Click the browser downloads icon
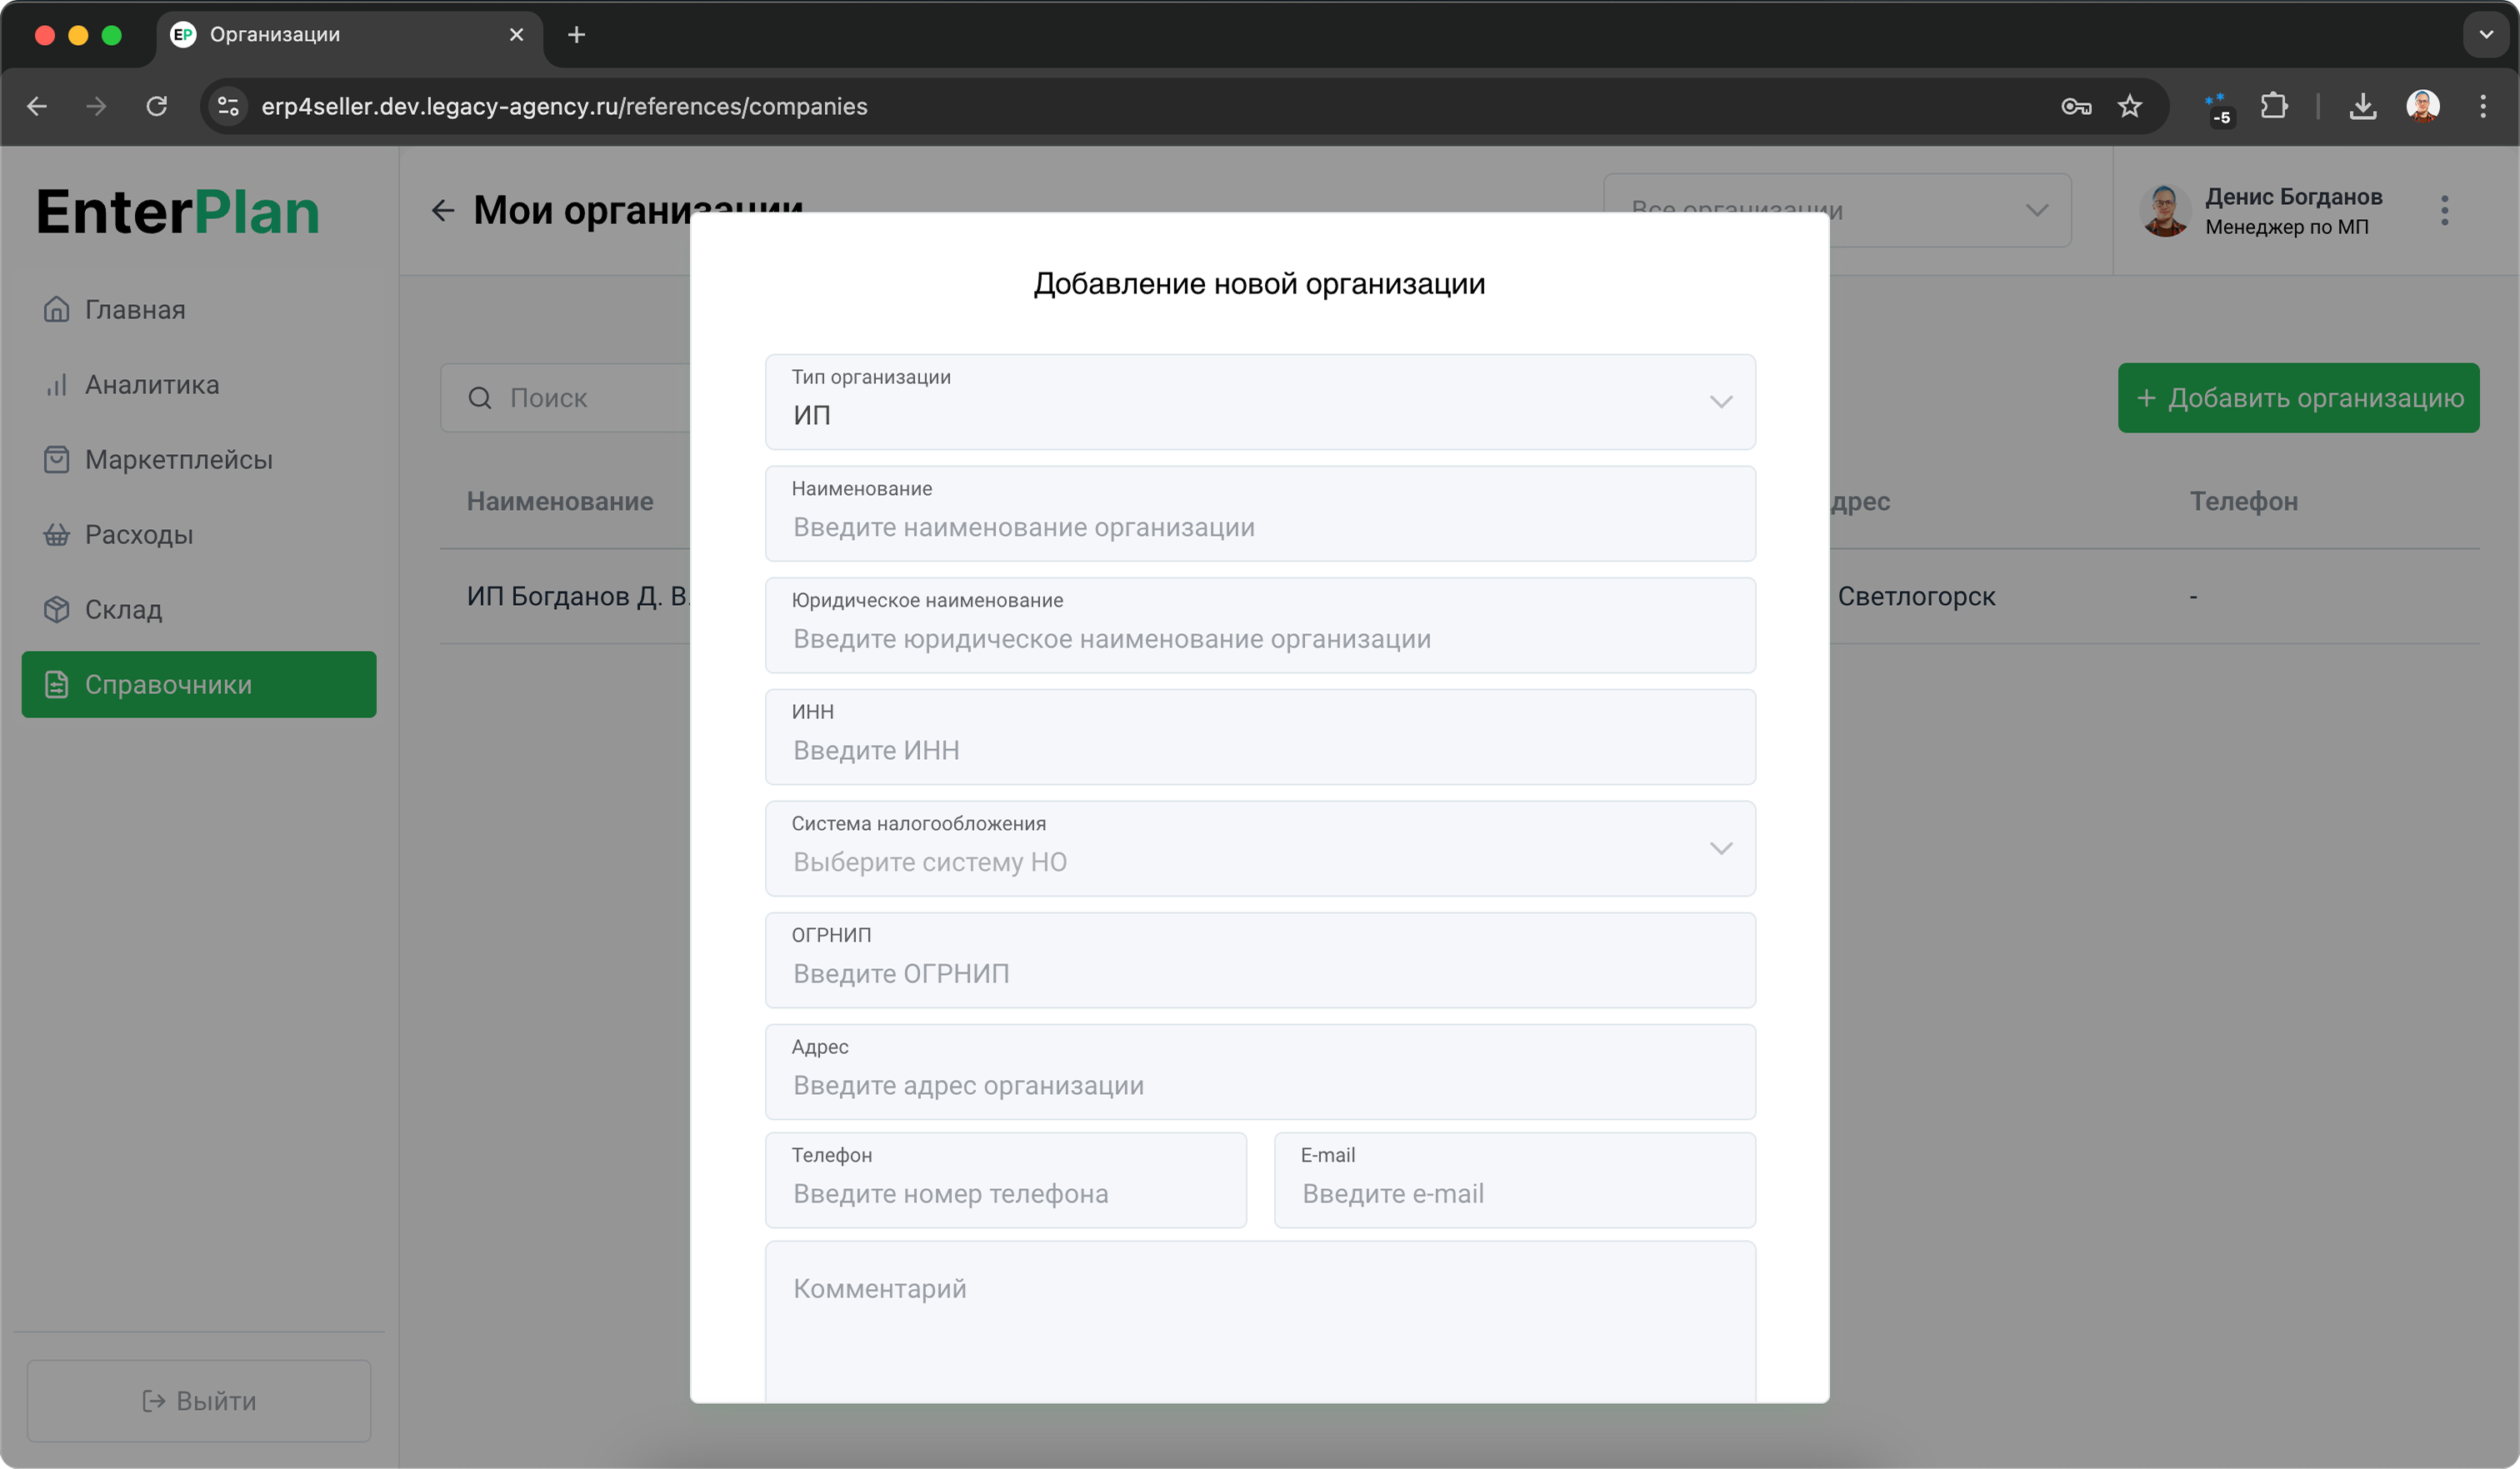Image resolution: width=2520 pixels, height=1469 pixels. pos(2363,106)
